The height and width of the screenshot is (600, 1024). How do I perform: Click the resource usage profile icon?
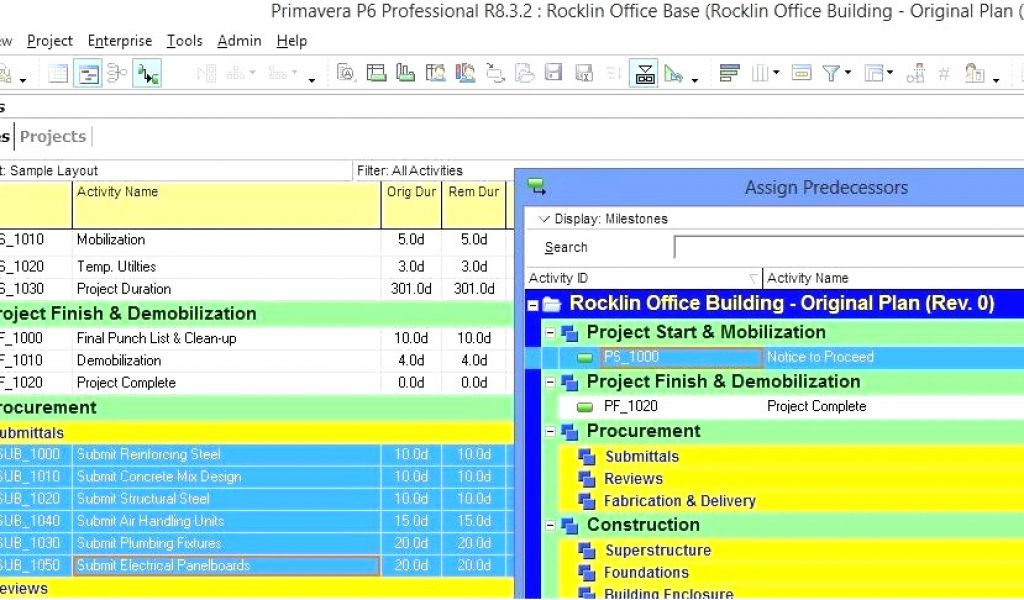[x=405, y=73]
